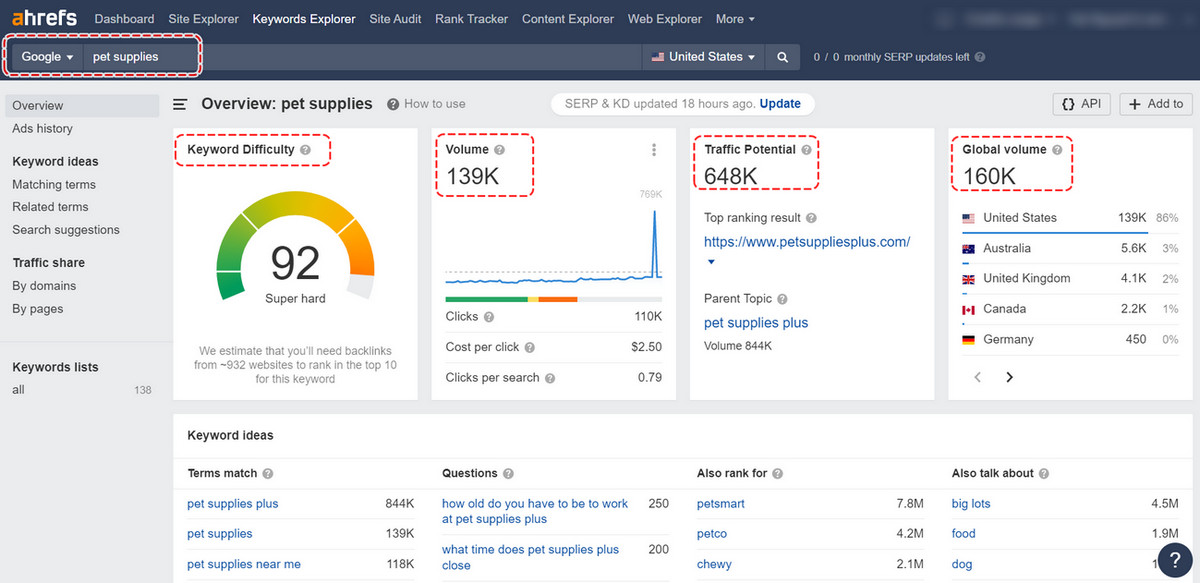
Task: Click the Germany flag in Global volume list
Action: [968, 340]
